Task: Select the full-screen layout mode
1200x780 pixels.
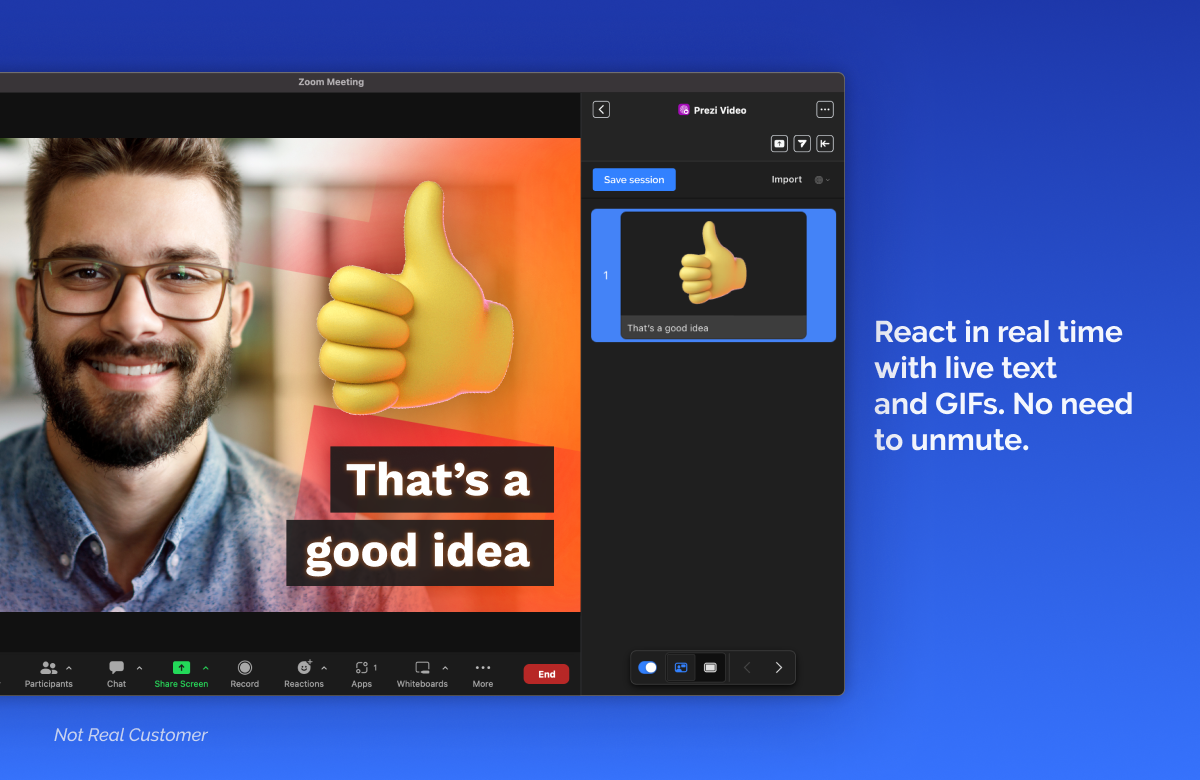Action: point(711,667)
